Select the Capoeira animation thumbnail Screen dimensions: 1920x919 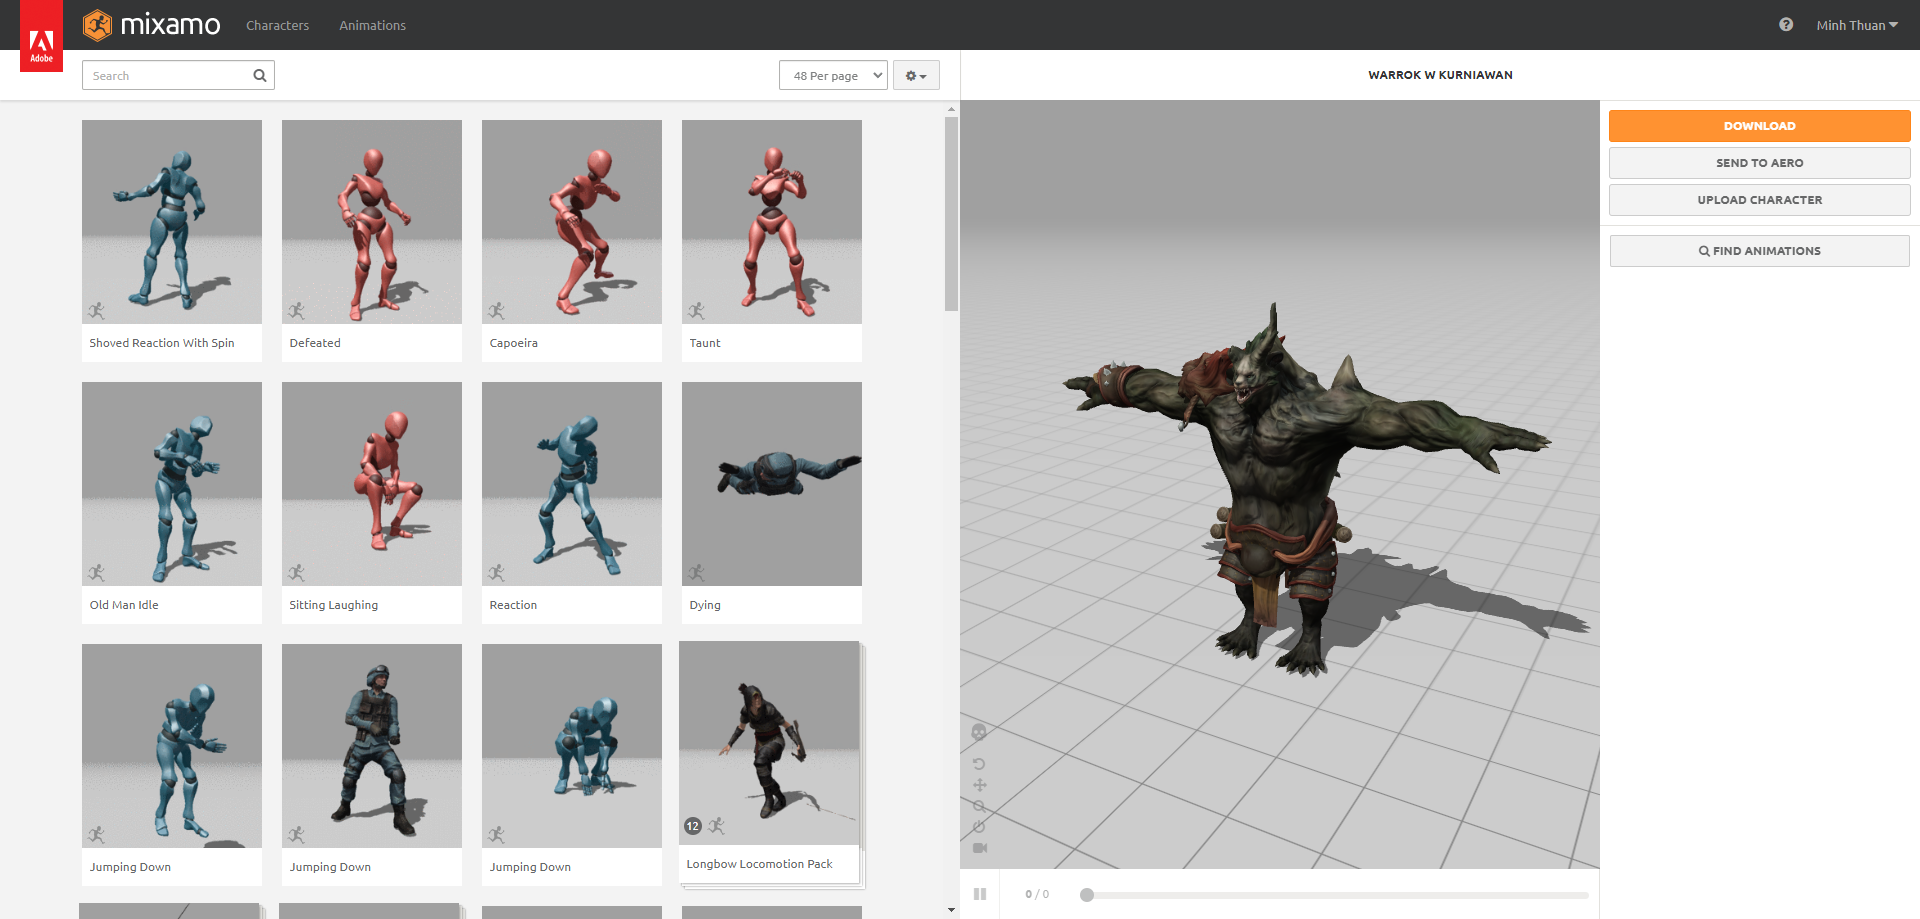[x=572, y=222]
